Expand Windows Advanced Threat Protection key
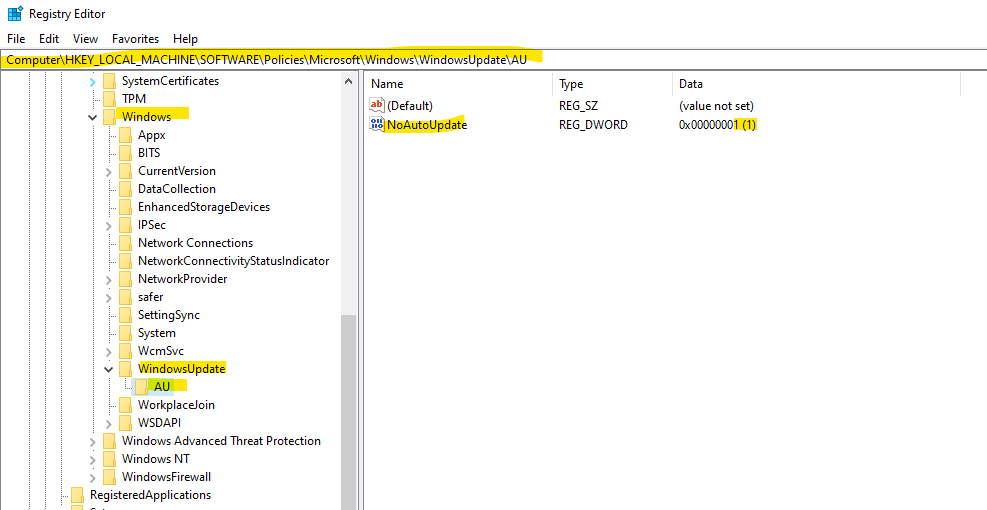Viewport: 987px width, 510px height. [93, 441]
